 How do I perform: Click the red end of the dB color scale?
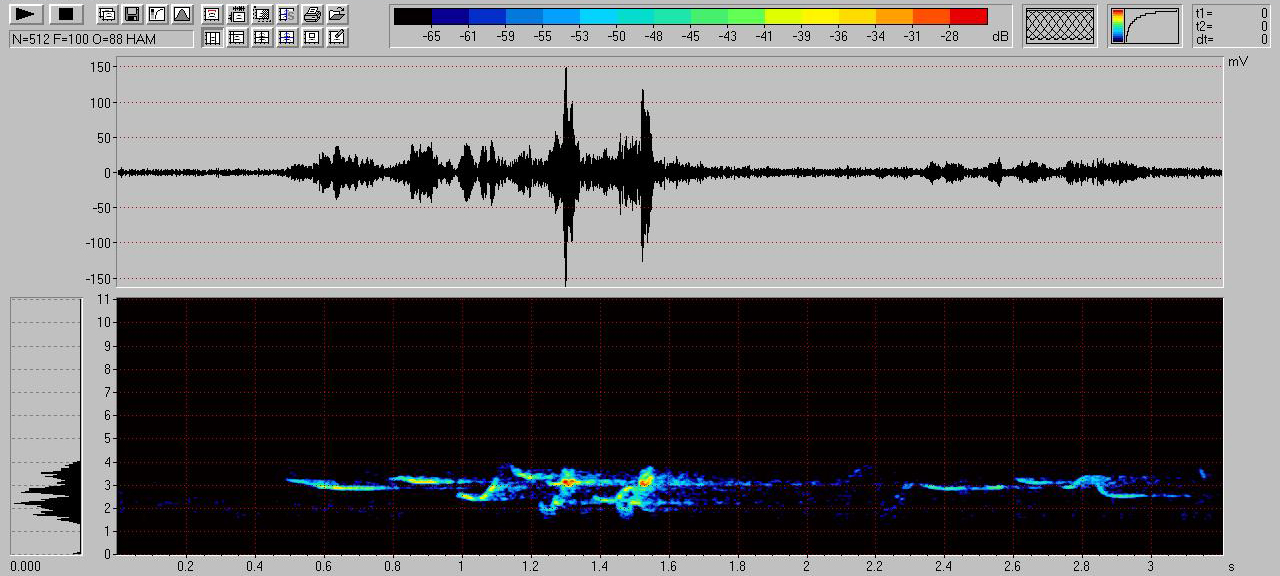(968, 16)
